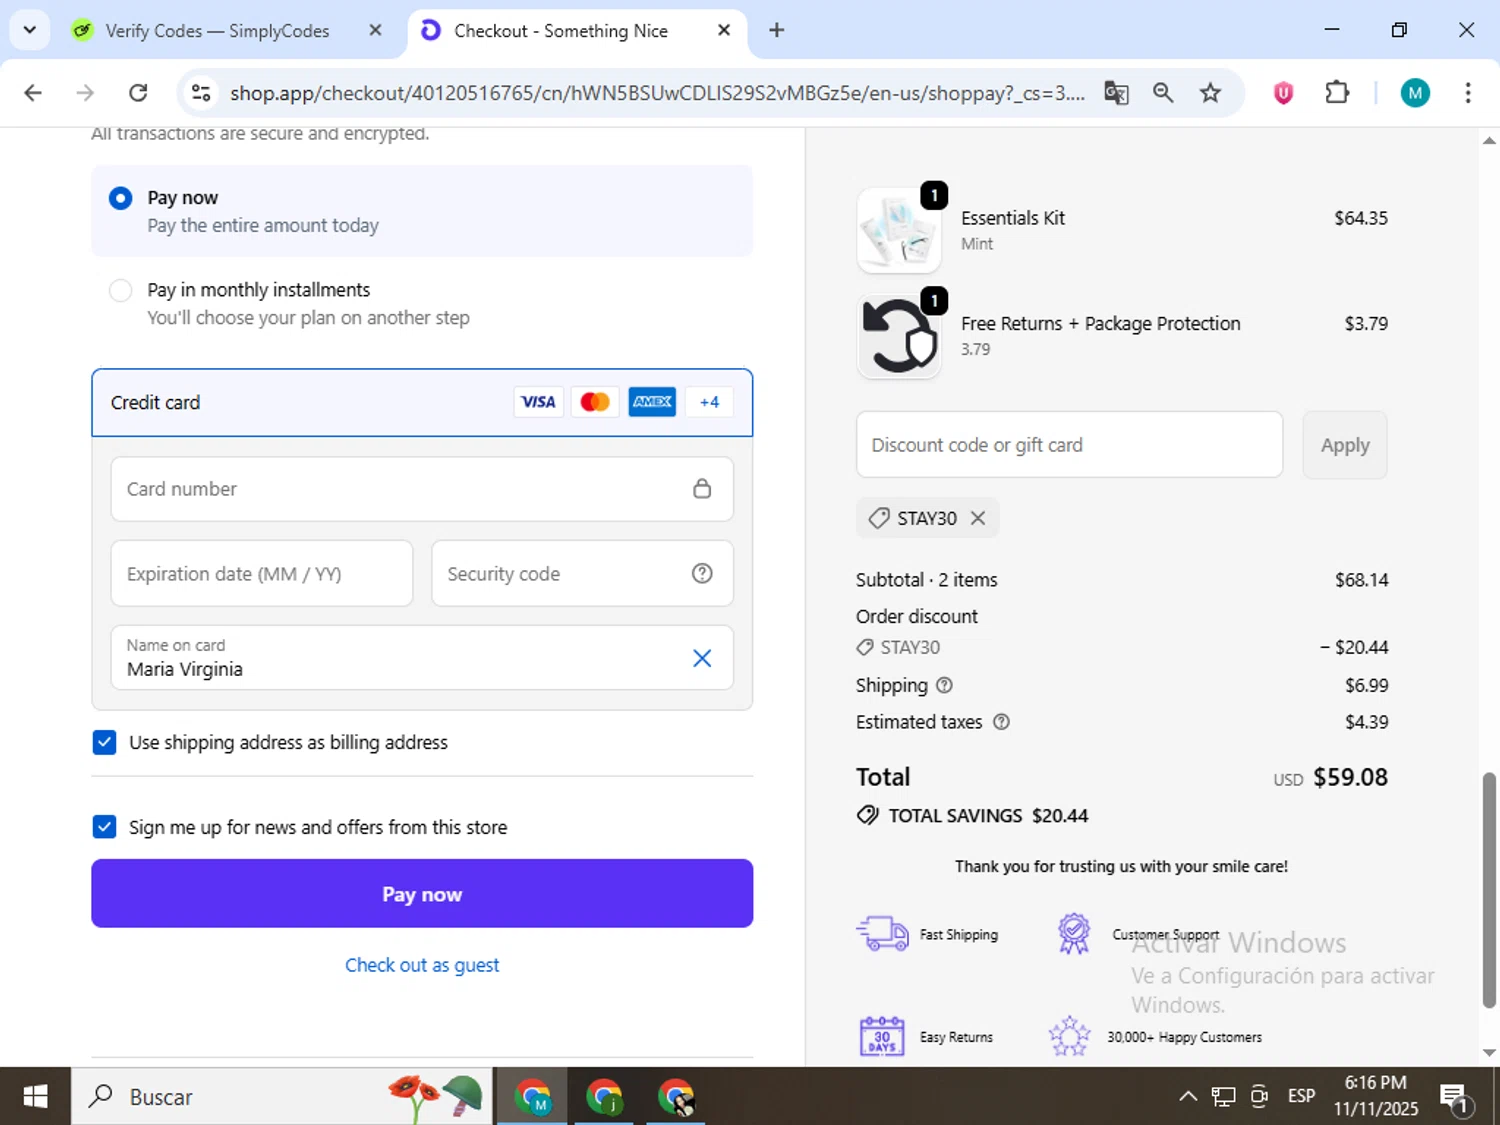Click the Total Savings tag icon
Image resolution: width=1500 pixels, height=1125 pixels.
click(868, 815)
